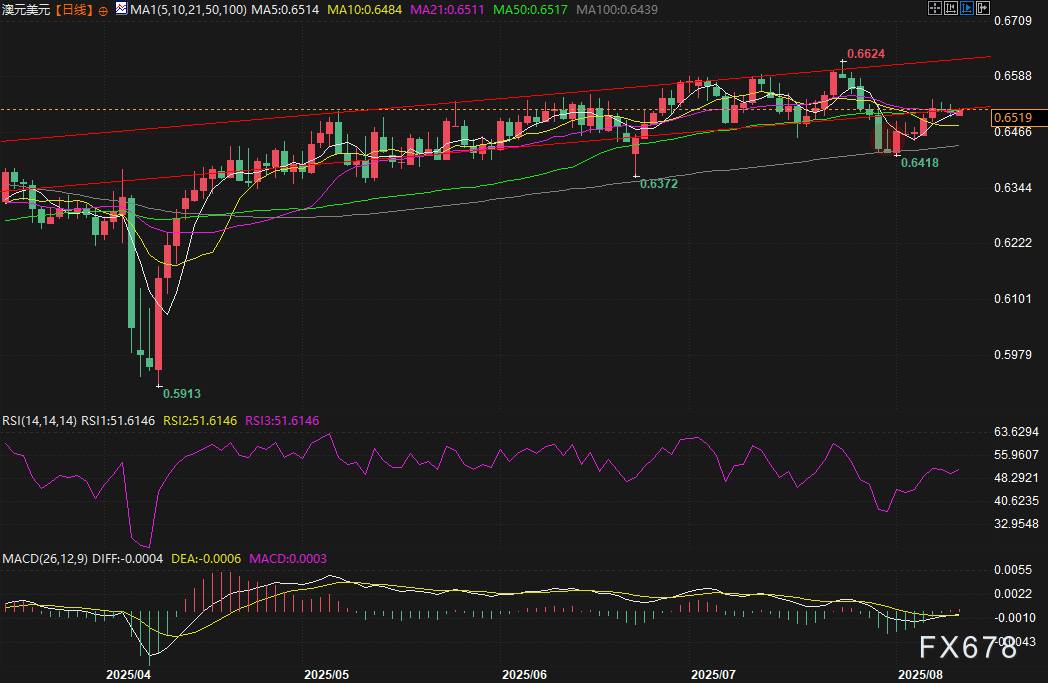The image size is (1048, 683).
Task: Click the crosshair cursor icon at top right
Action: [937, 8]
